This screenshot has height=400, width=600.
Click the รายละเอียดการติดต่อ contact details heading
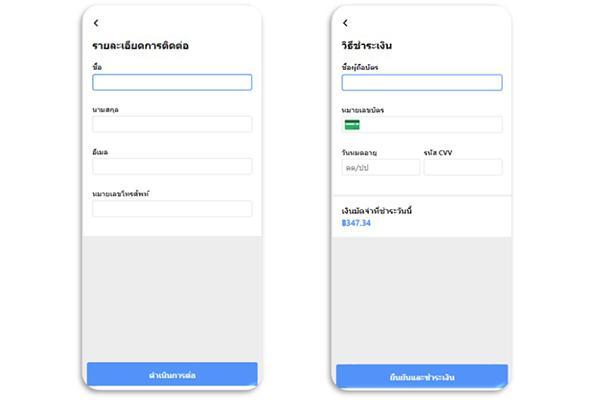click(x=140, y=46)
